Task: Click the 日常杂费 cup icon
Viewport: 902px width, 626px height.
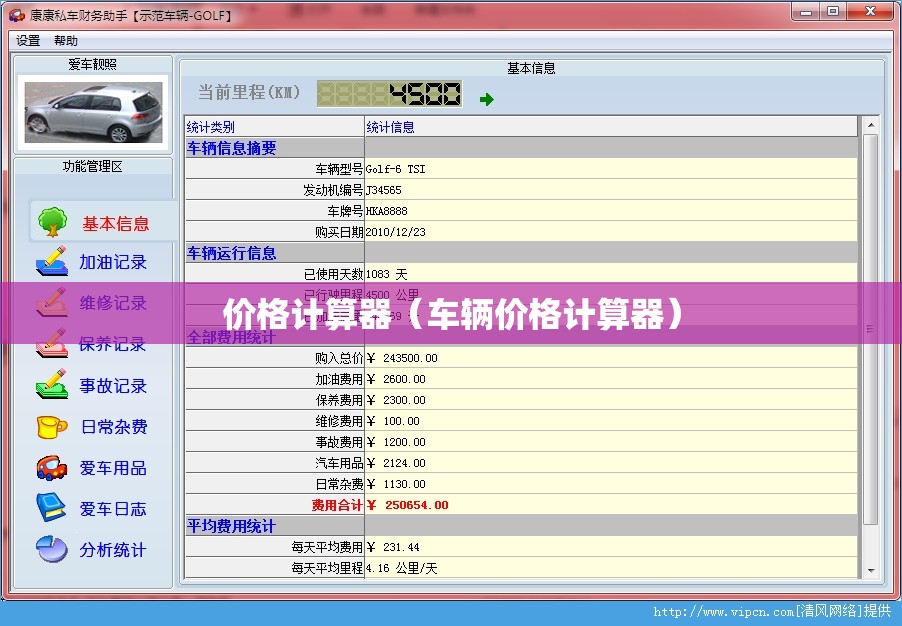Action: point(52,427)
